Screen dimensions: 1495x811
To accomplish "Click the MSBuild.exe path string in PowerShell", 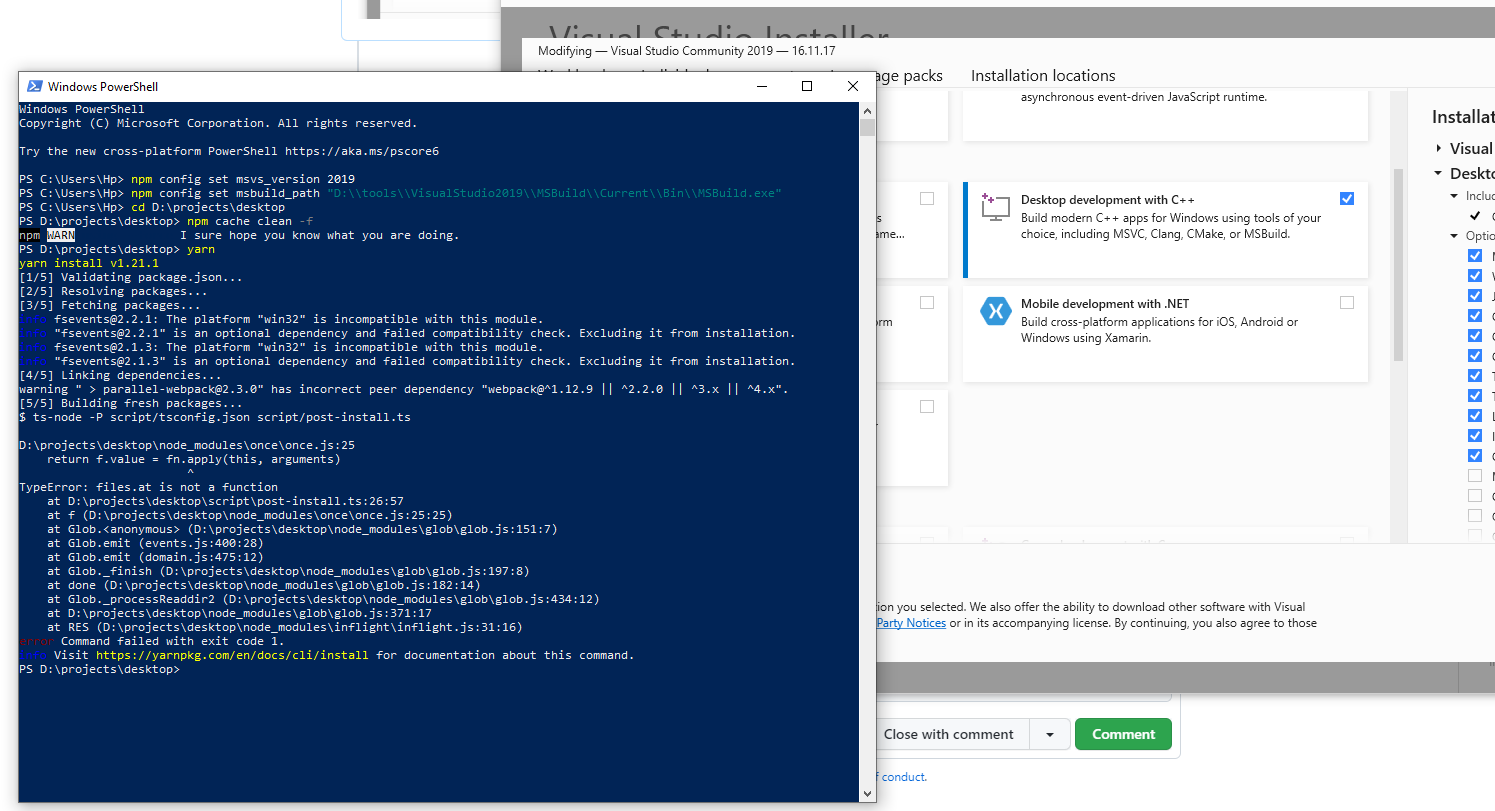I will click(x=554, y=193).
